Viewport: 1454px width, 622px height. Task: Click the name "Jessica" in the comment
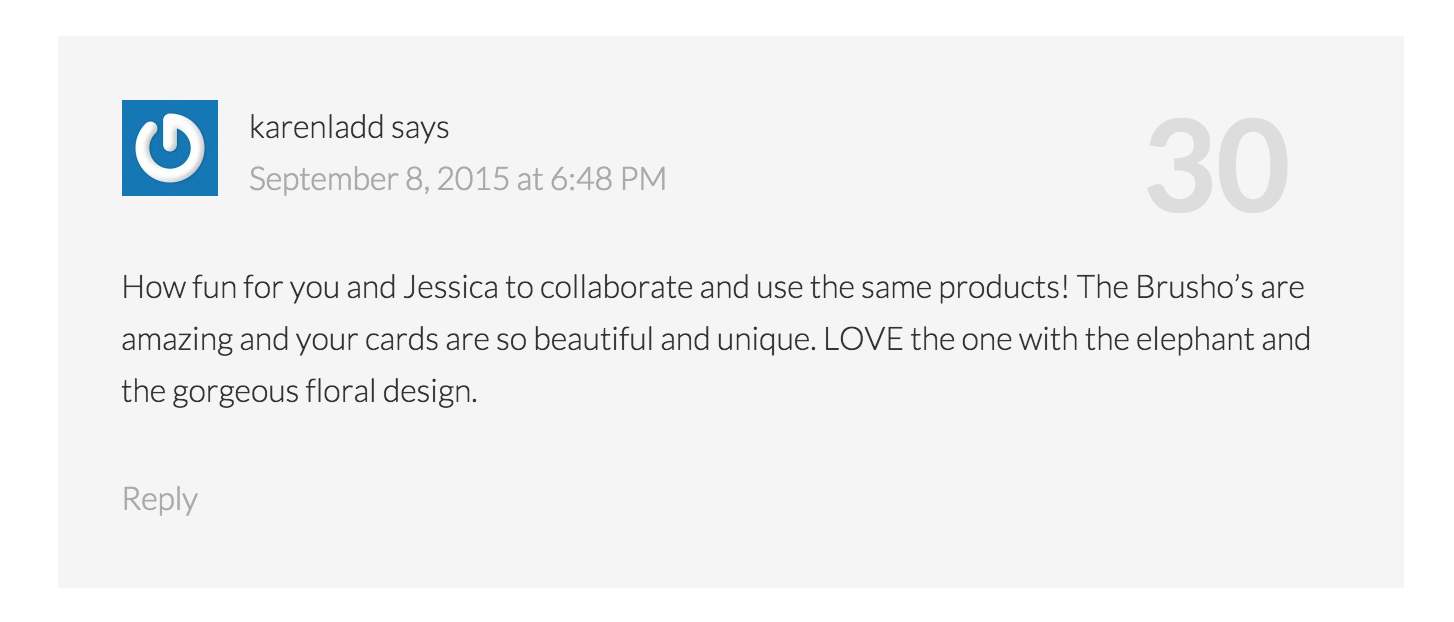pos(451,288)
